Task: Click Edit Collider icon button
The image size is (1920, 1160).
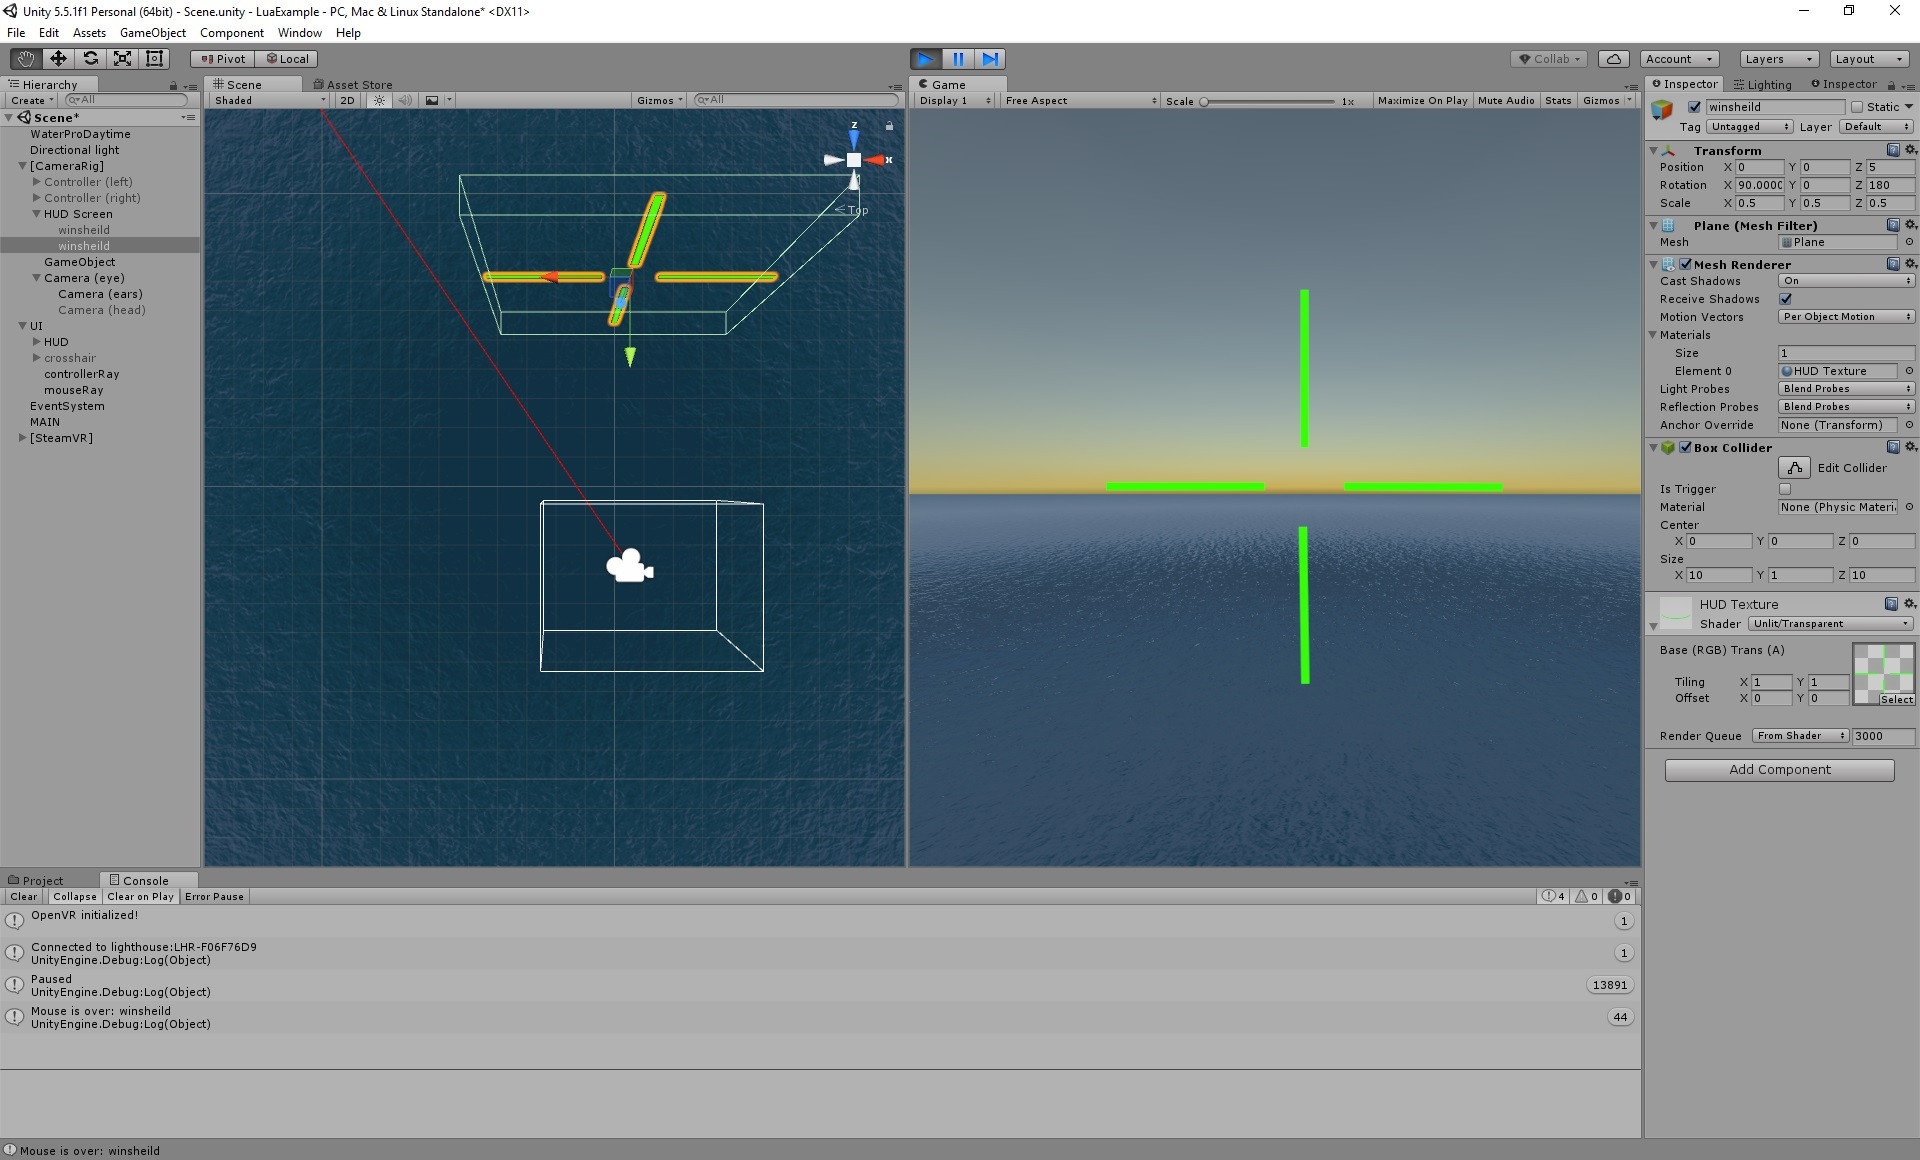Action: click(x=1794, y=468)
